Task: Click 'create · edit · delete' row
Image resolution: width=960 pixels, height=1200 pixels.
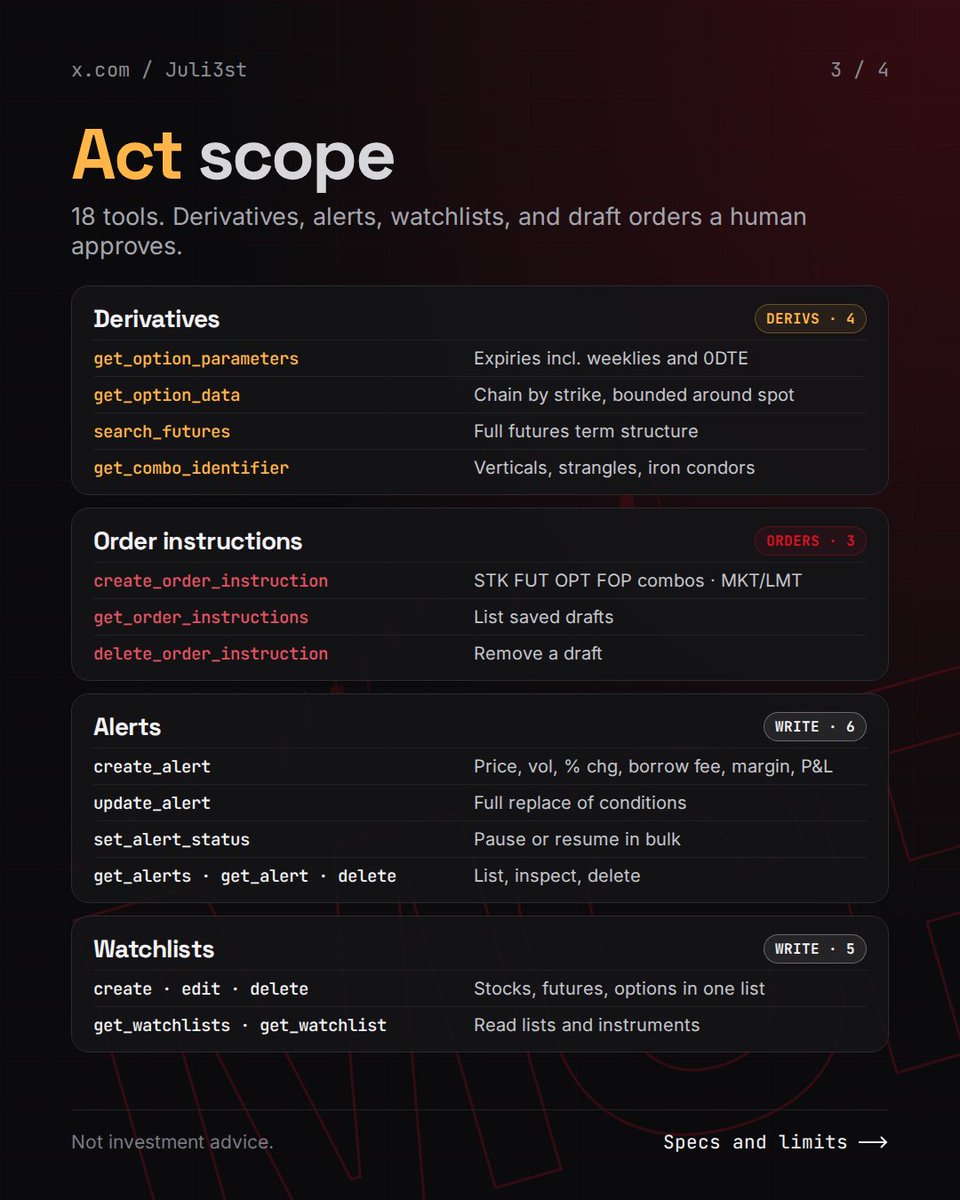Action: tap(201, 988)
